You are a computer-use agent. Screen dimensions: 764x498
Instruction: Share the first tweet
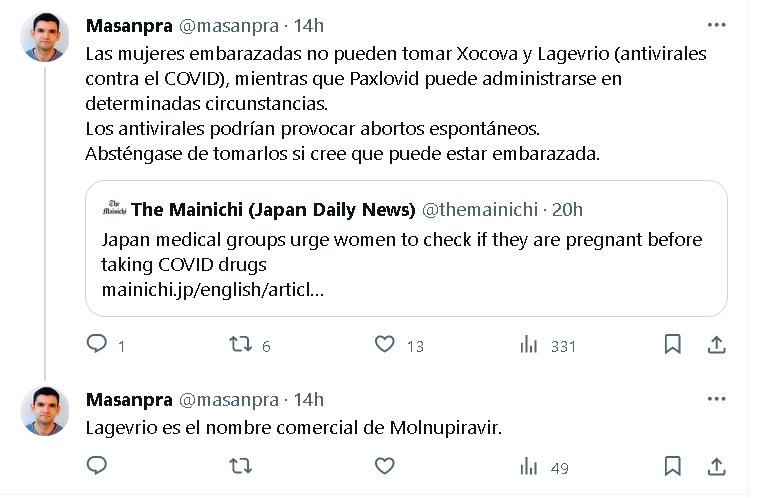tap(716, 345)
